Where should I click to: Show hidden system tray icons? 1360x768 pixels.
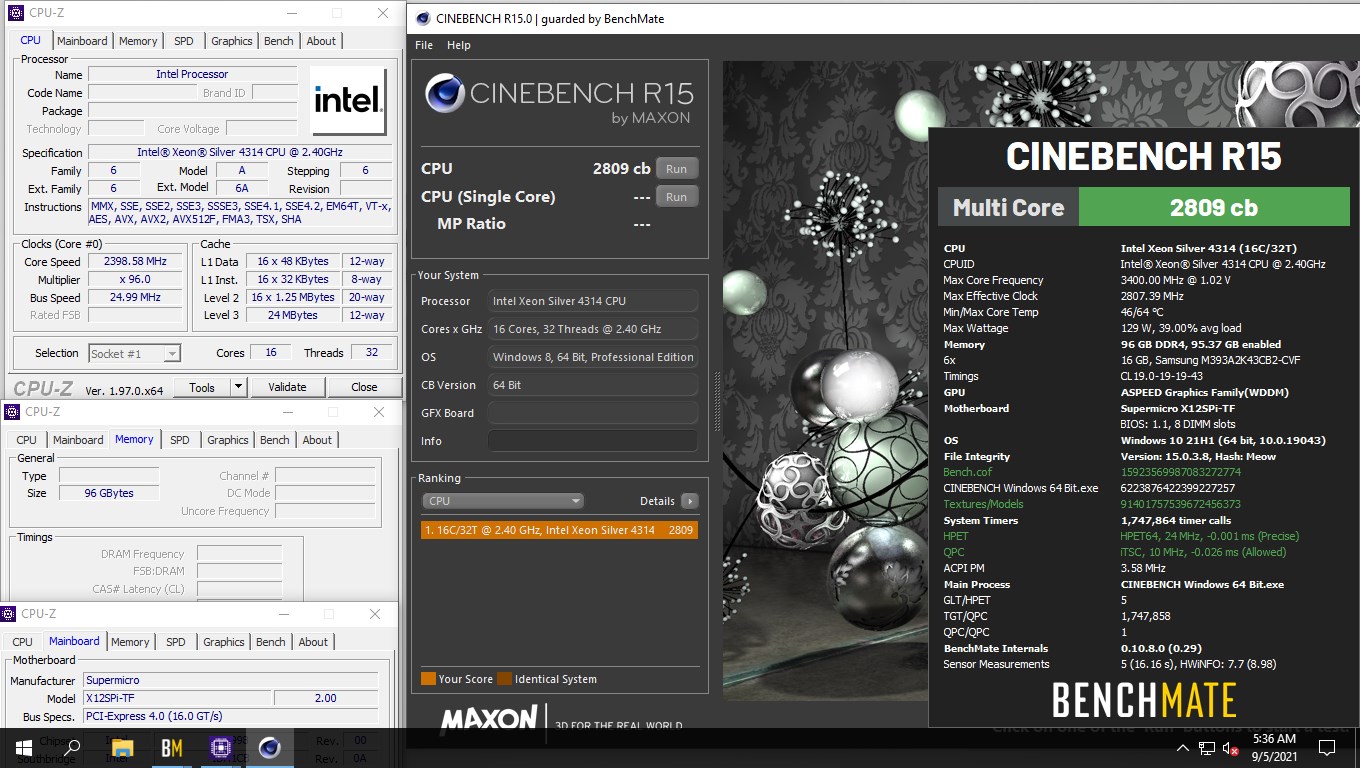[x=1183, y=748]
